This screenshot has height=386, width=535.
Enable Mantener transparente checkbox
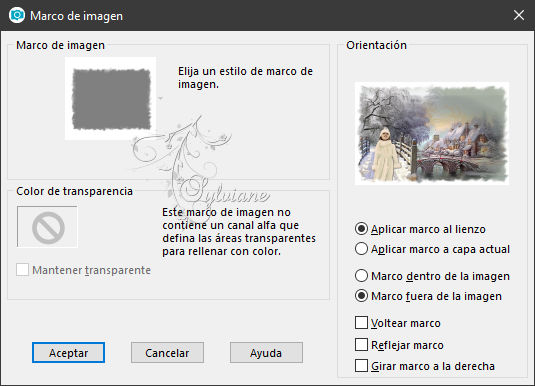click(x=23, y=270)
